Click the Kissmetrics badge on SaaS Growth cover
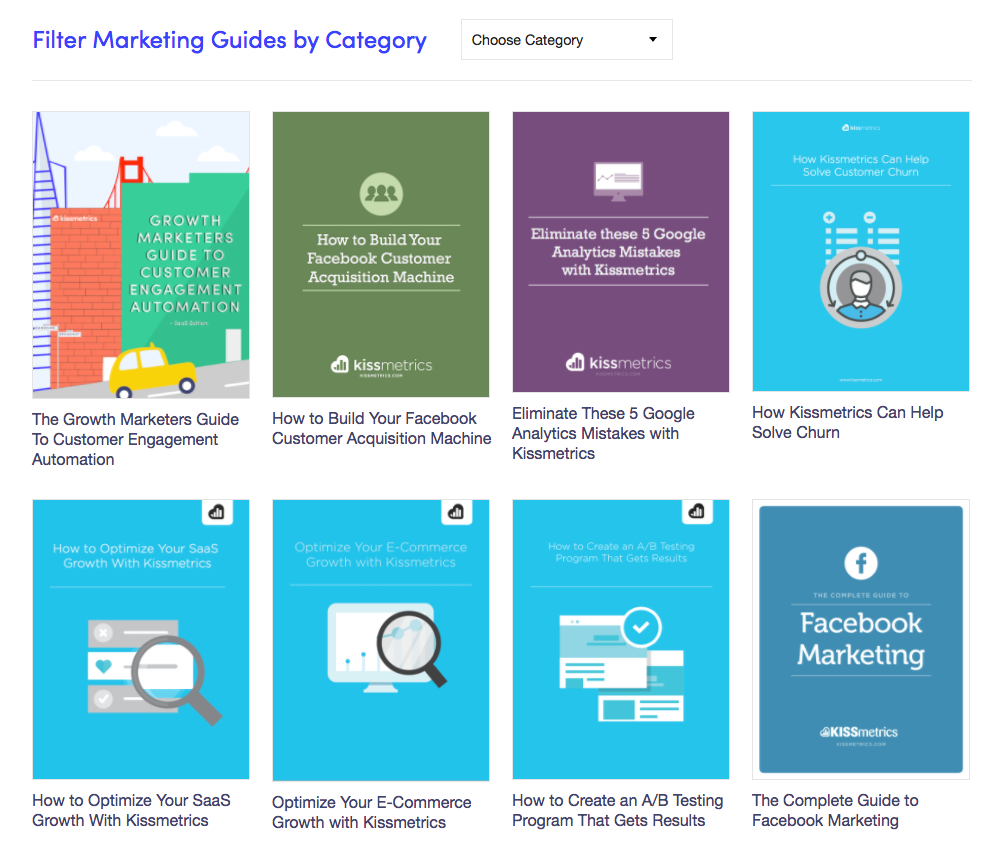Image resolution: width=992 pixels, height=848 pixels. click(217, 513)
